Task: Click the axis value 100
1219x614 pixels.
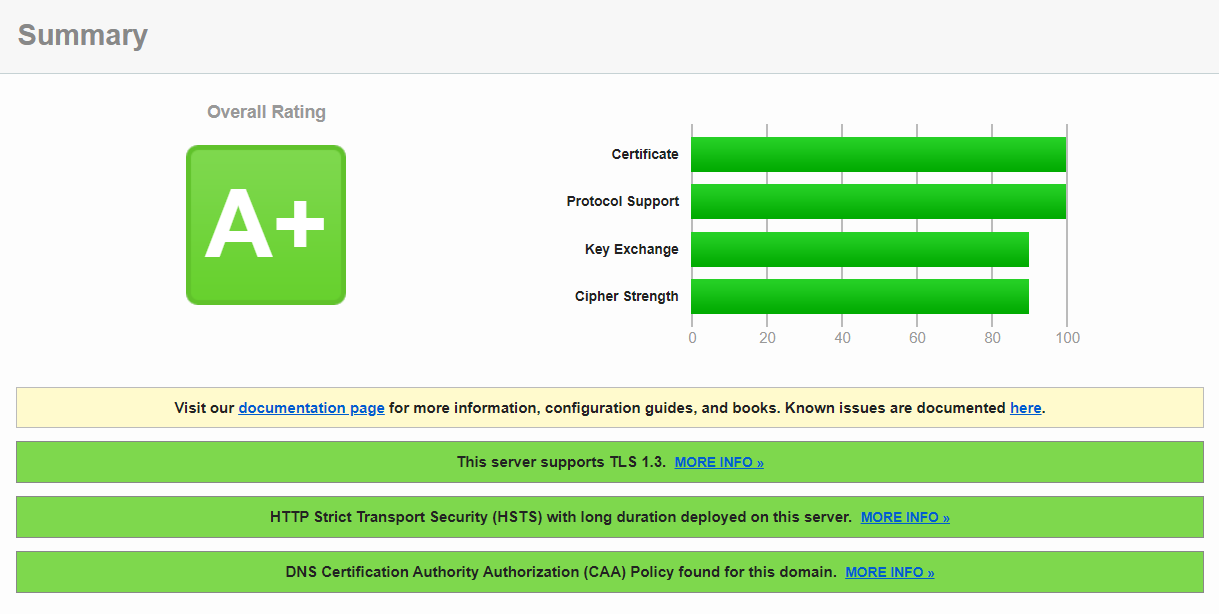Action: point(1068,338)
